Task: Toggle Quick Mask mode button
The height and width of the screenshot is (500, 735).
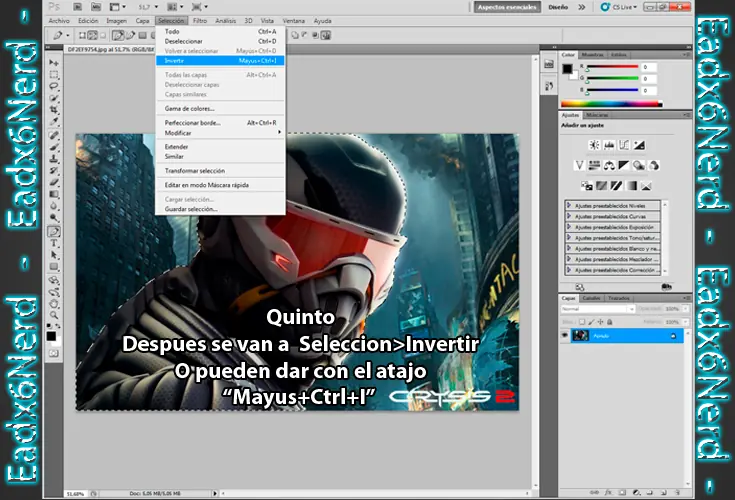Action: [x=54, y=353]
